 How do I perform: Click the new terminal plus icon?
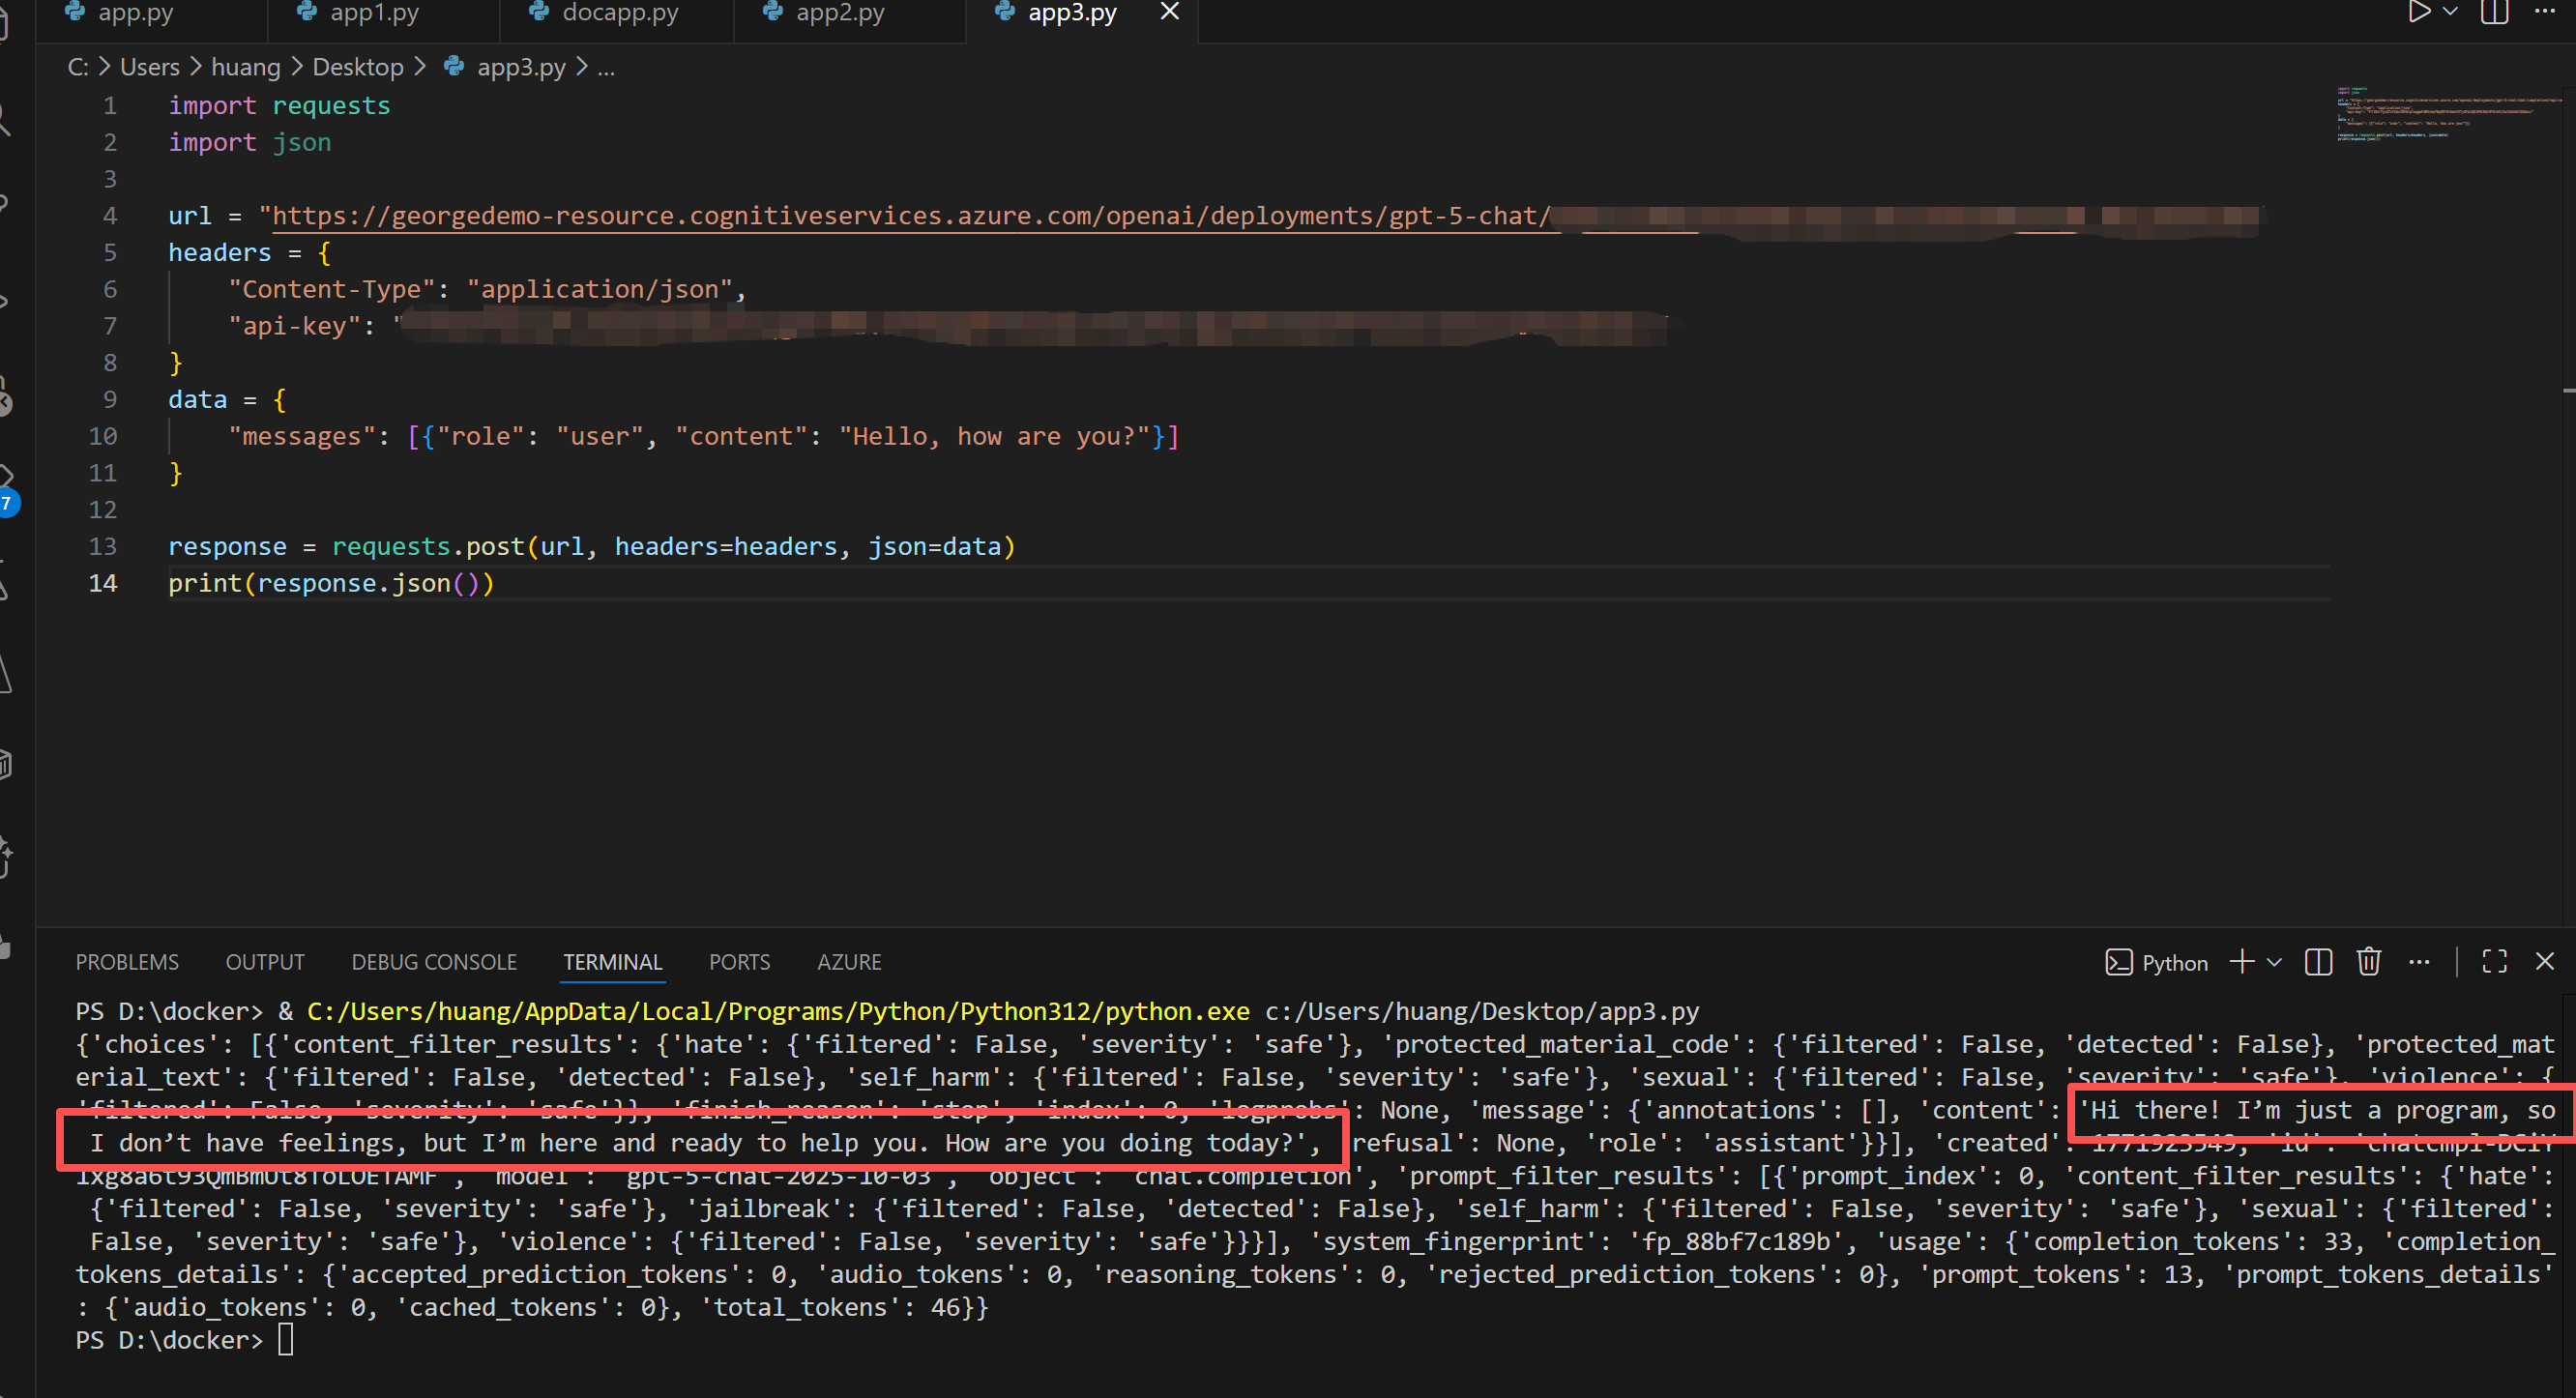pos(2242,962)
